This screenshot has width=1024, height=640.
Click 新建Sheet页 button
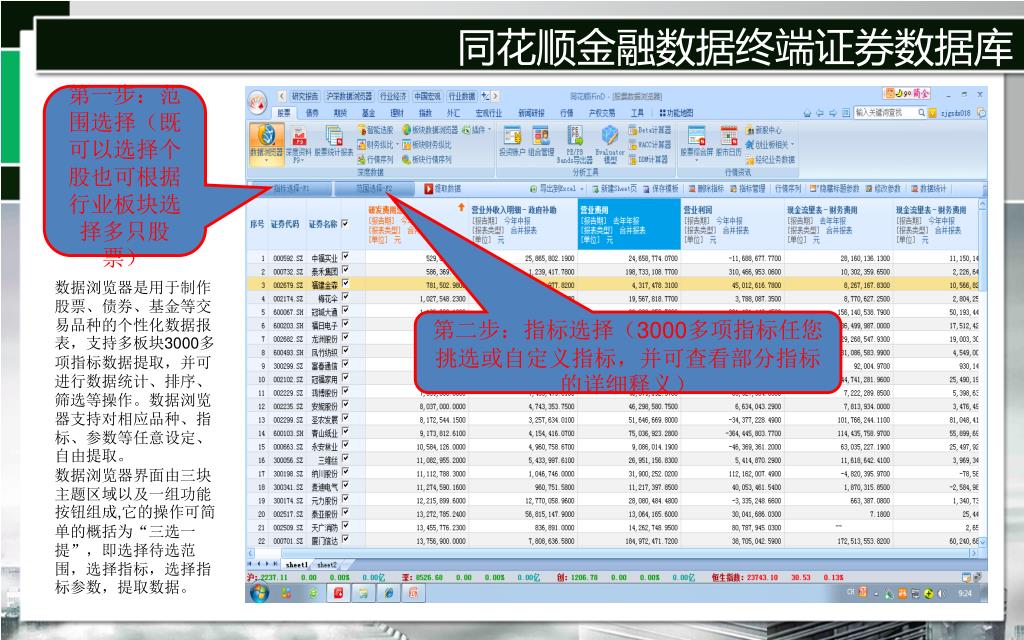tap(613, 189)
